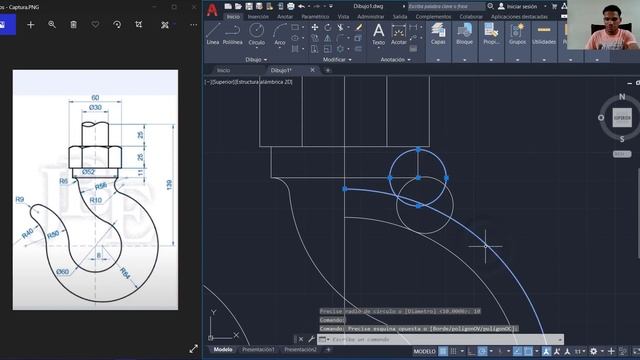This screenshot has height=360, width=640.
Task: Open the annotation scale 1:1 dropdown
Action: pyautogui.click(x=580, y=351)
